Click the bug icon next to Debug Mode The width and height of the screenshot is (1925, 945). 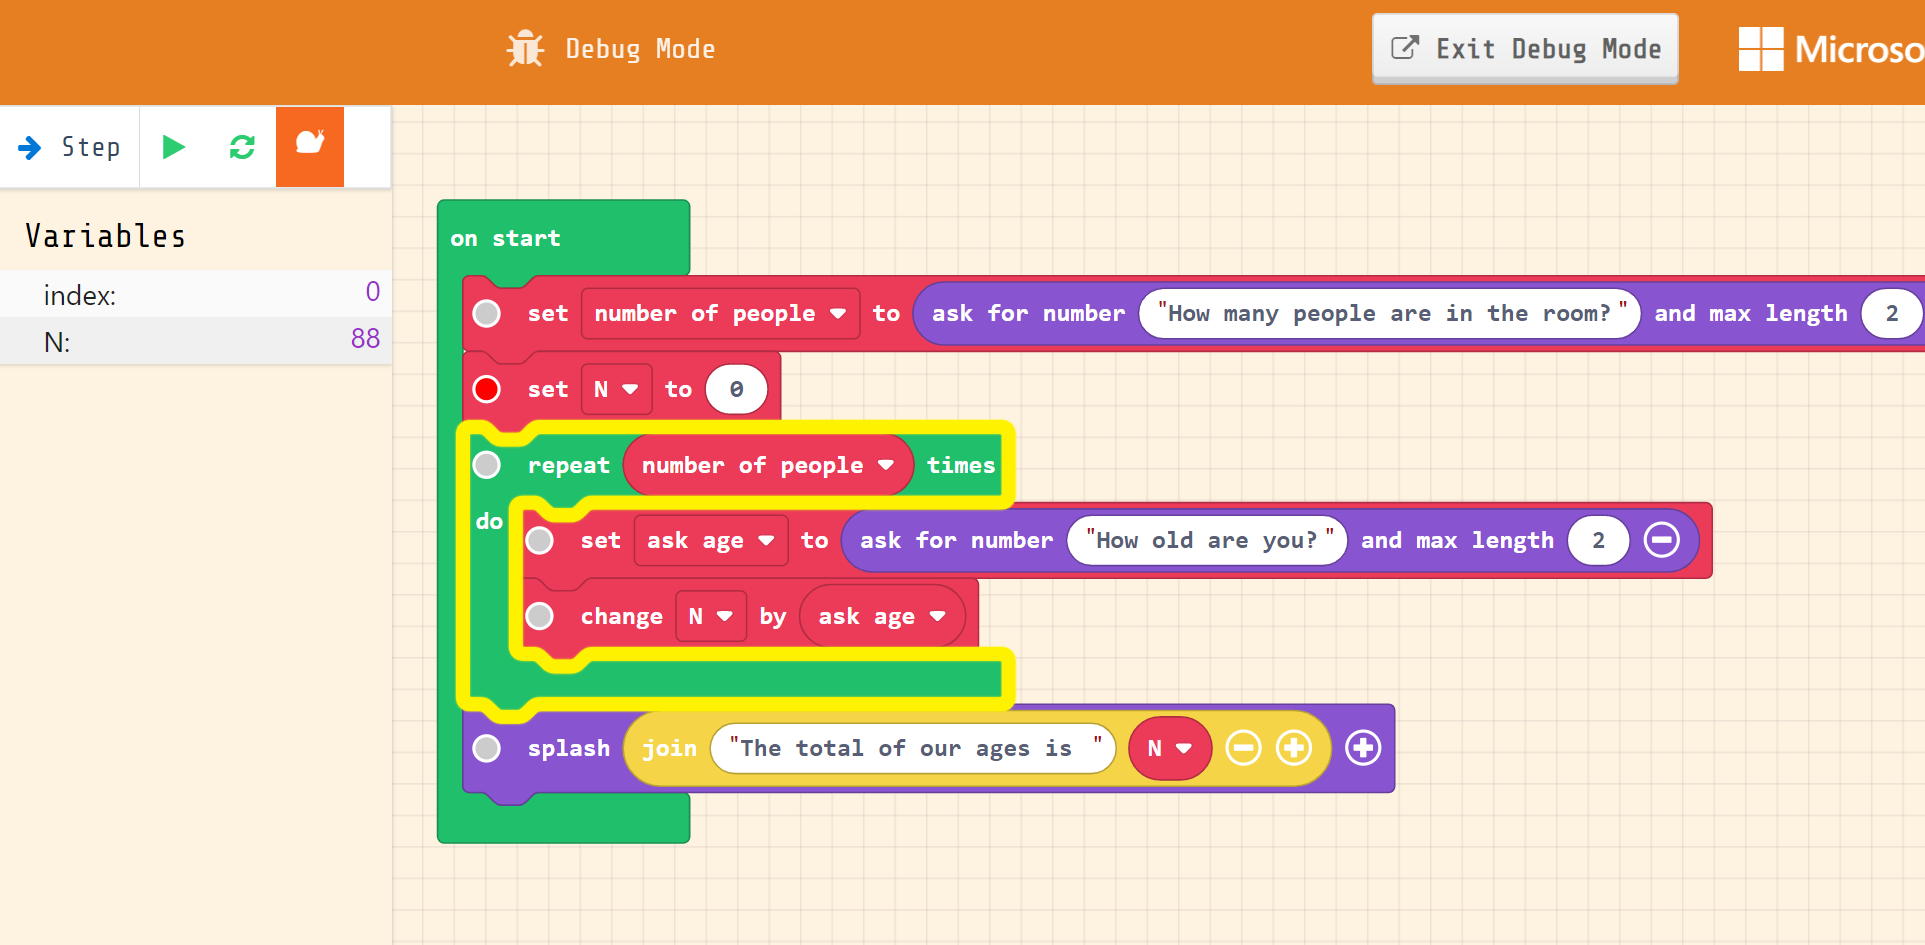(x=524, y=48)
